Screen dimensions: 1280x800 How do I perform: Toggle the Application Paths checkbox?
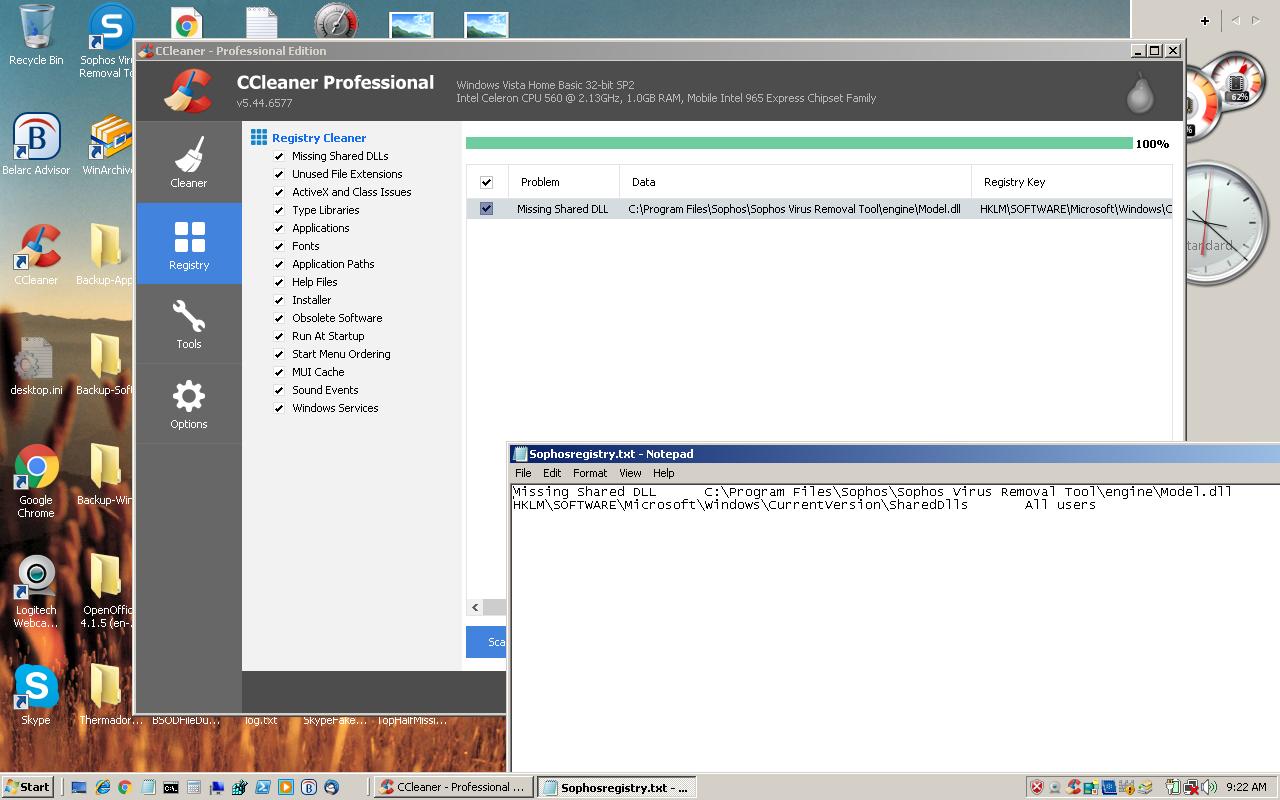click(279, 264)
